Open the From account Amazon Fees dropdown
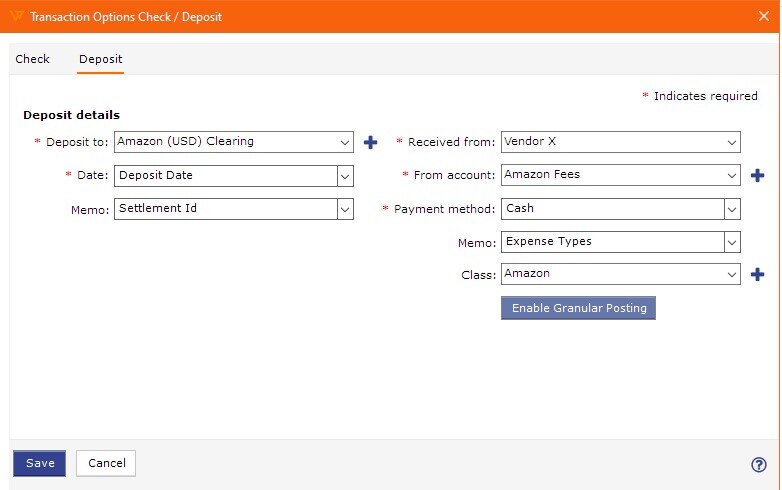 [620, 175]
